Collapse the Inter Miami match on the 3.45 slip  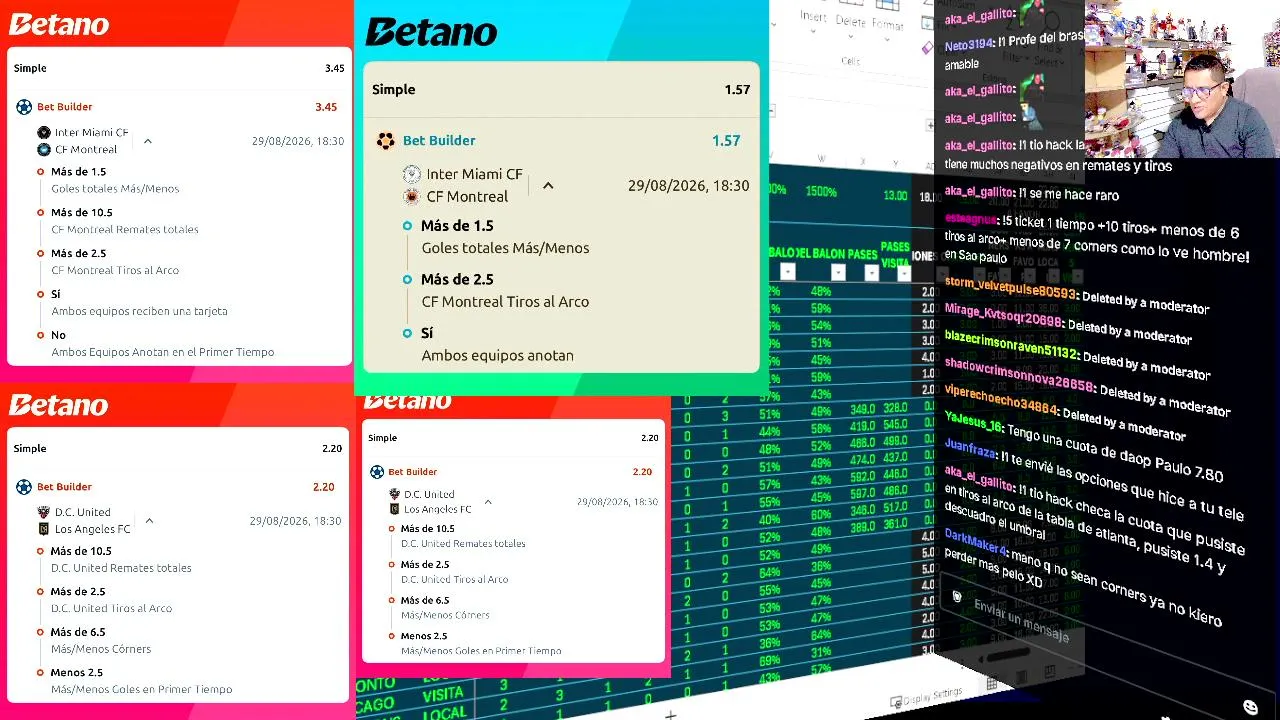(x=148, y=141)
